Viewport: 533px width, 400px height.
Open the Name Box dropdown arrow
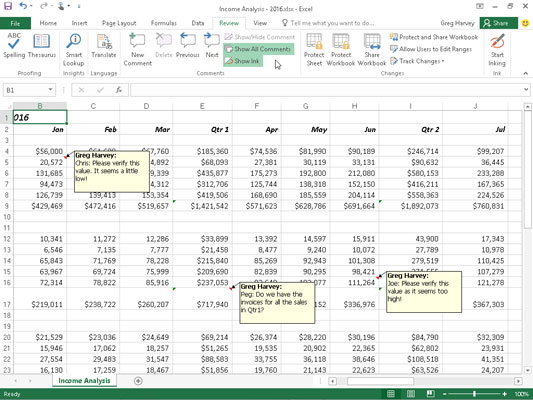point(50,90)
